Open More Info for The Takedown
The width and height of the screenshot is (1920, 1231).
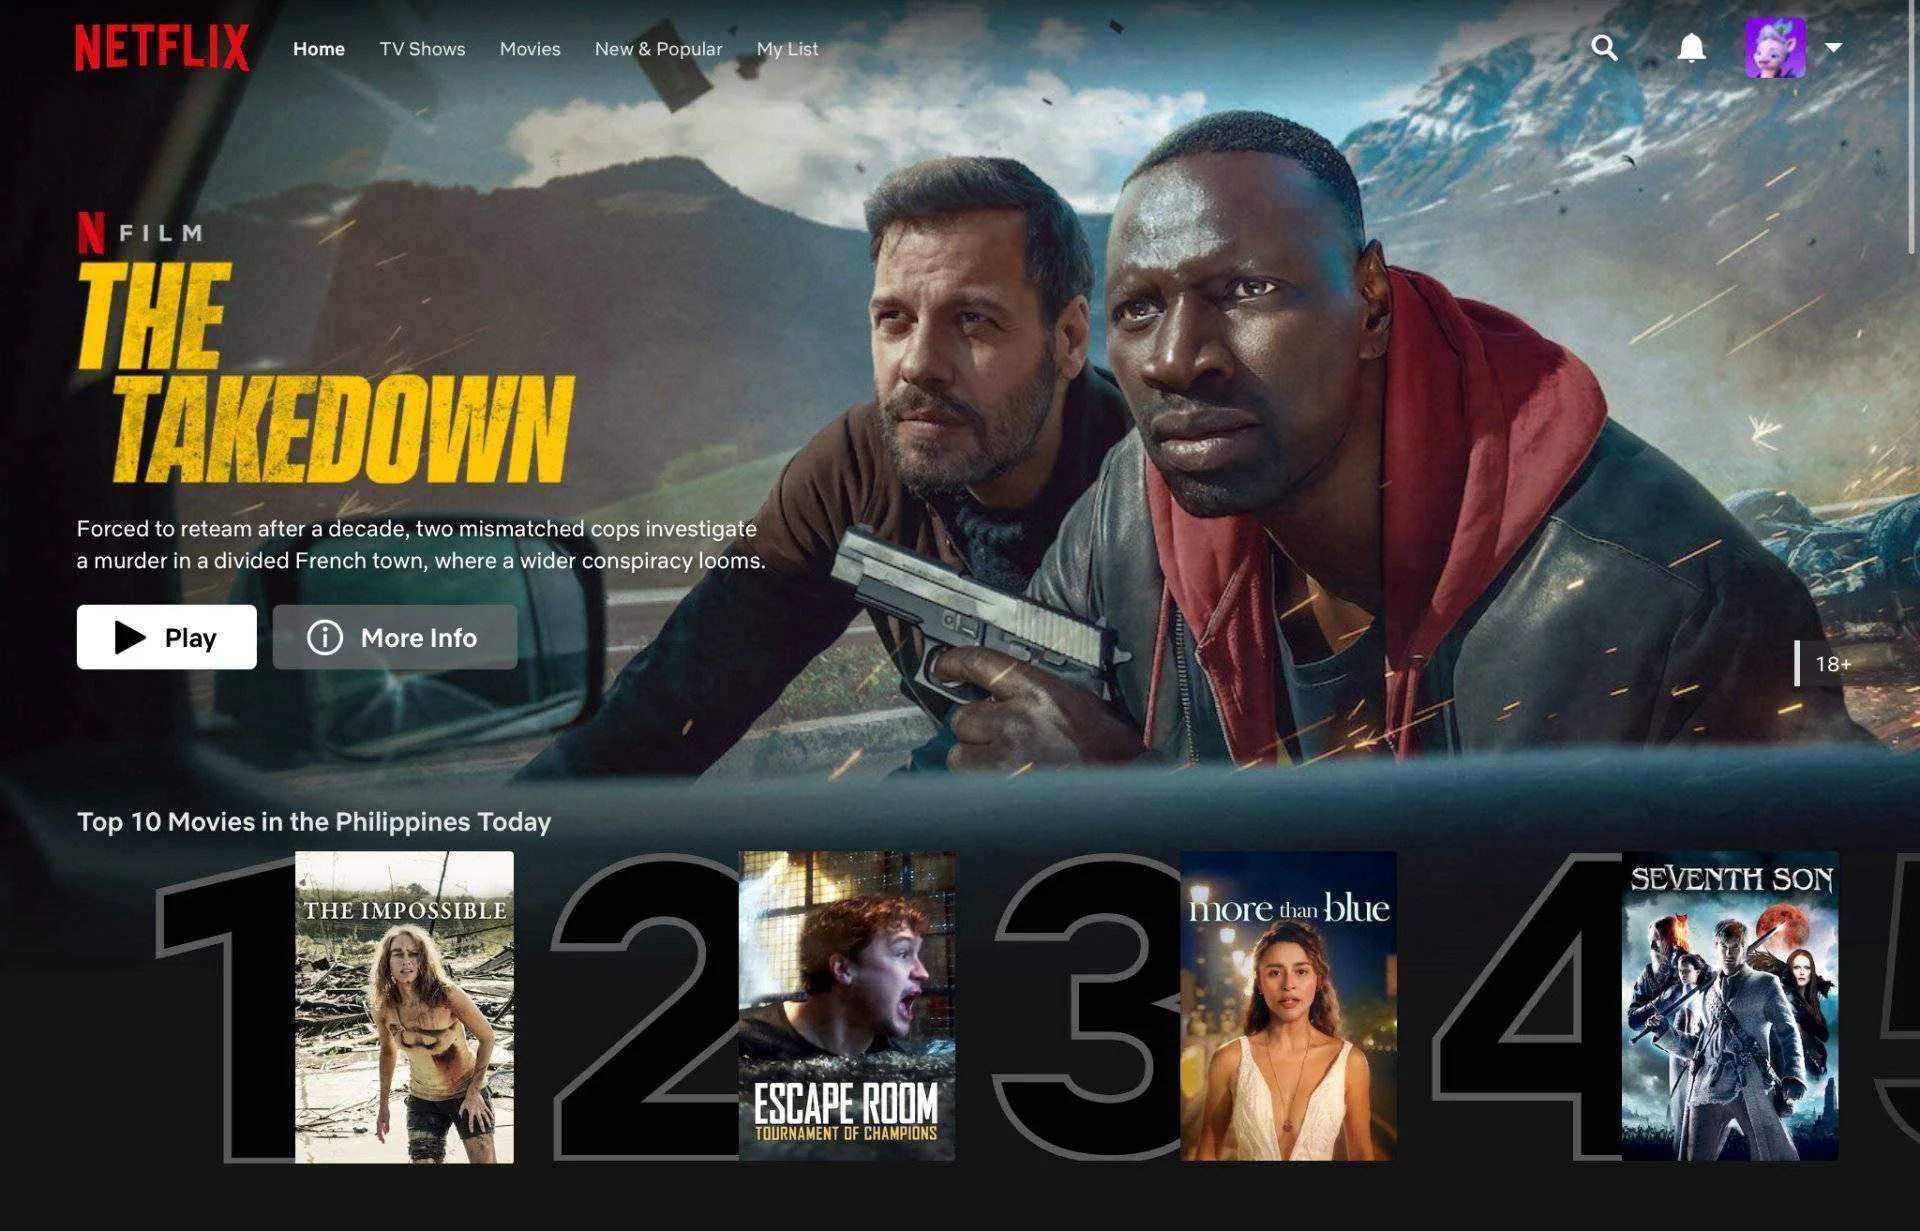(395, 637)
